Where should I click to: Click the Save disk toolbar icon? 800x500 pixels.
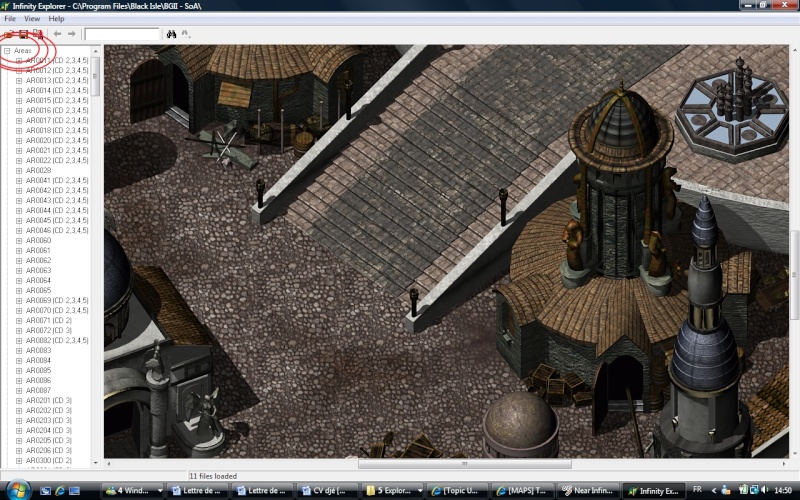(x=23, y=34)
